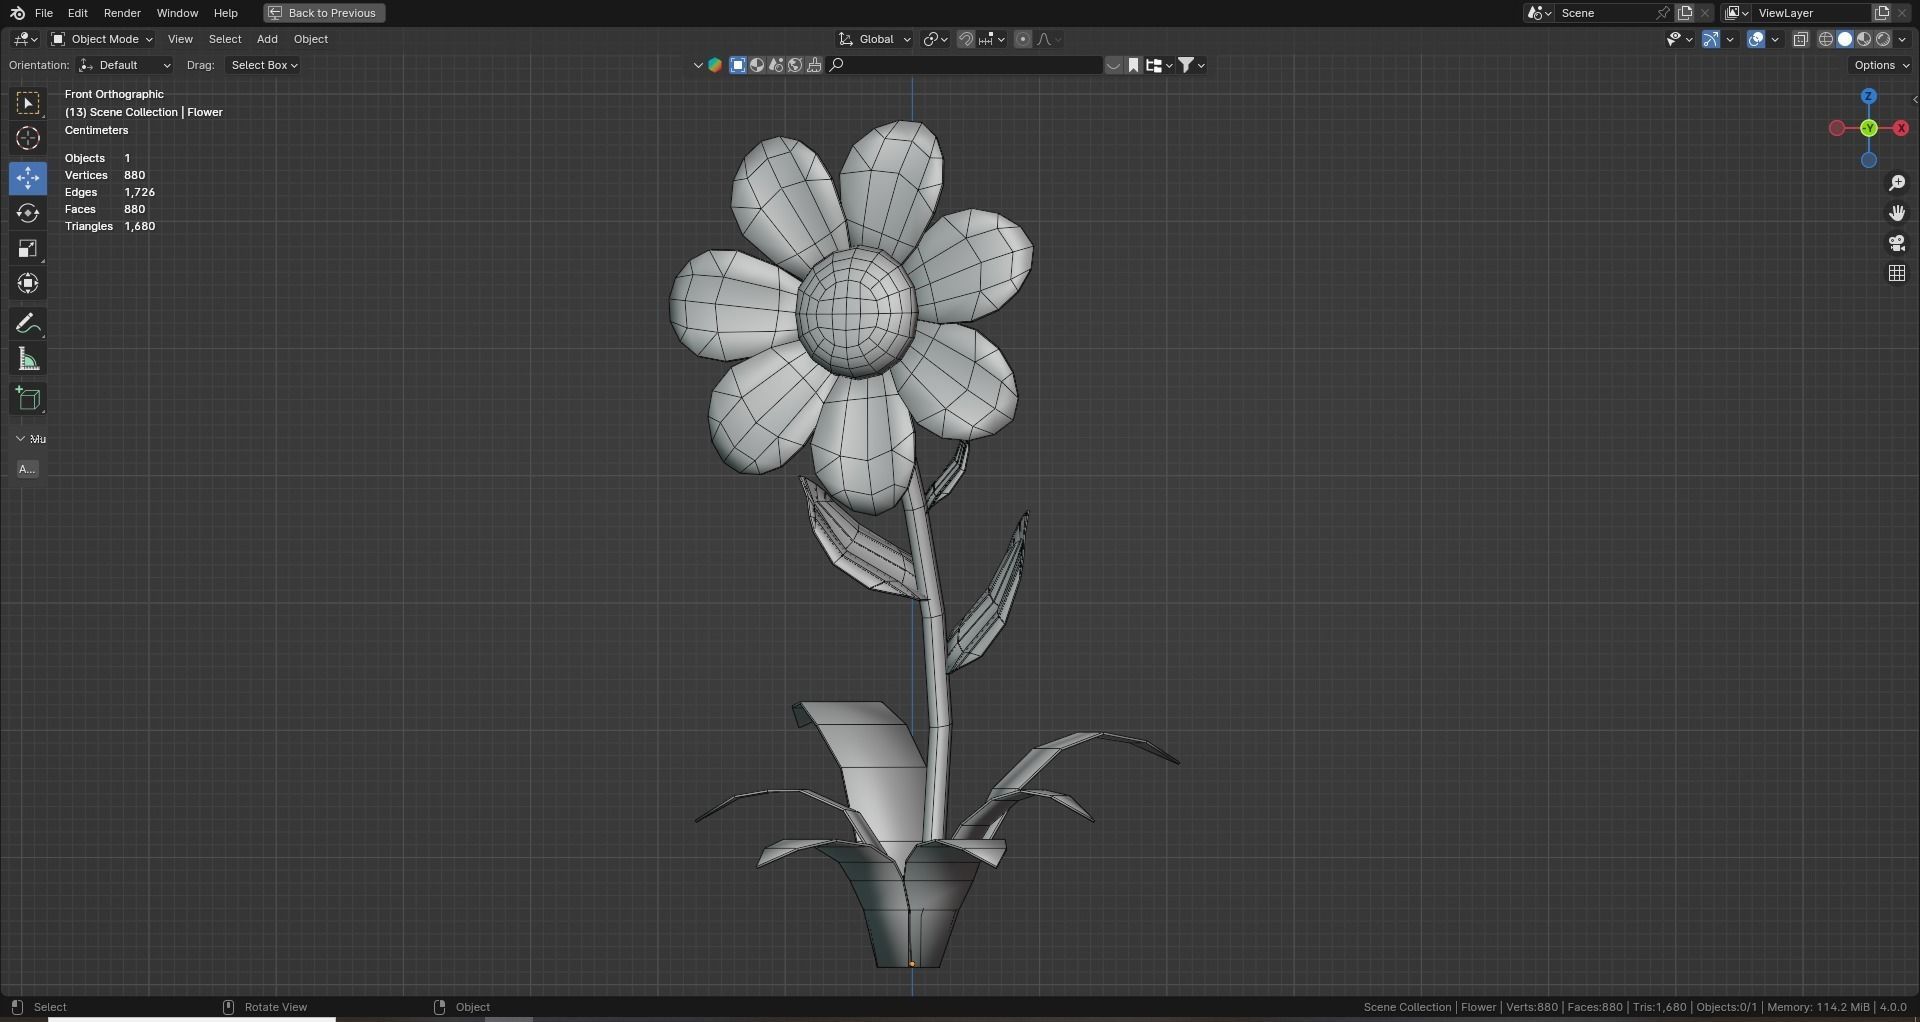Open the filter funnel dropdown
This screenshot has width=1920, height=1022.
1192,65
